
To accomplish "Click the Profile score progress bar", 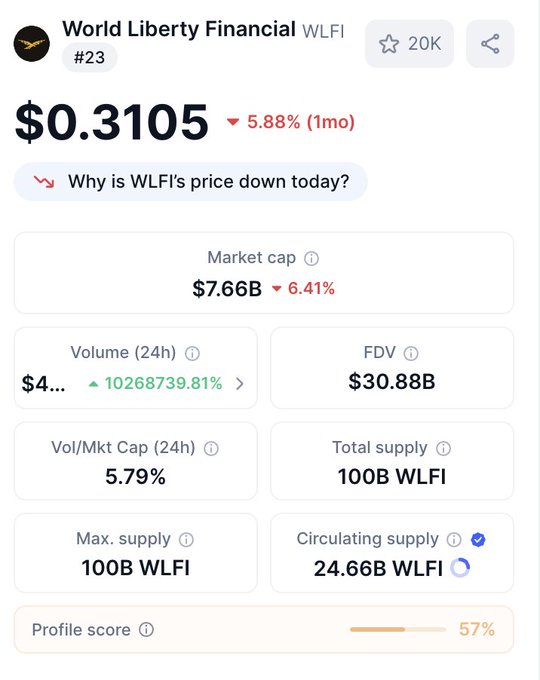I will pyautogui.click(x=398, y=629).
